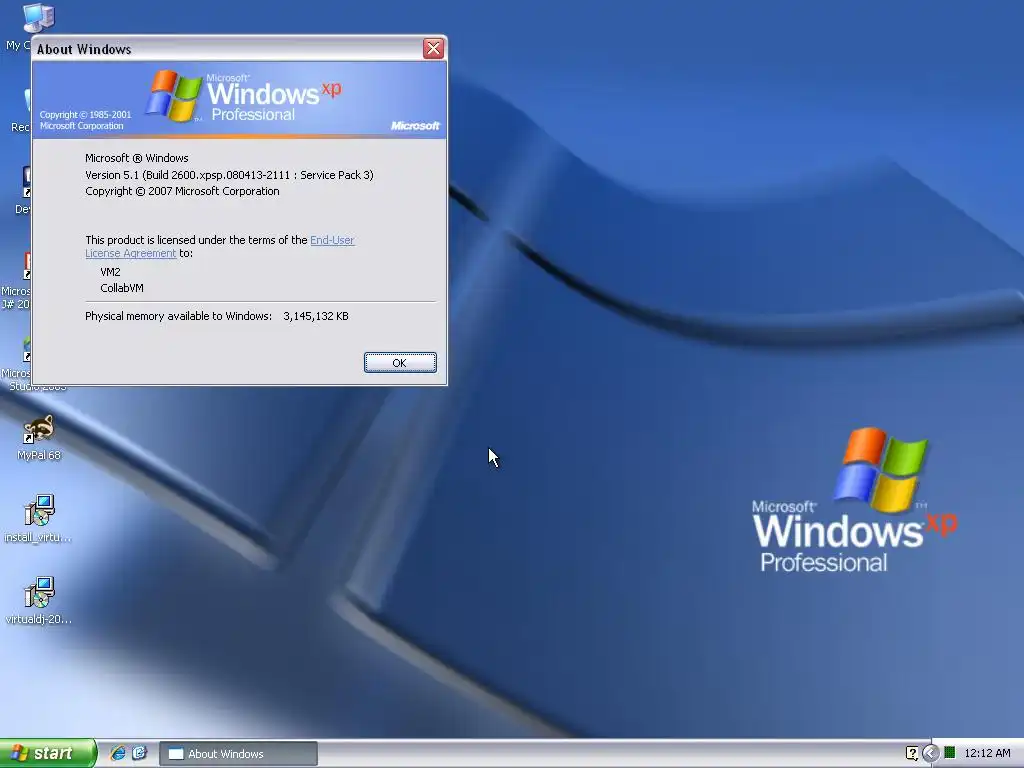The height and width of the screenshot is (768, 1024).
Task: Launch Internet Explorer from Quick Launch
Action: coord(118,753)
